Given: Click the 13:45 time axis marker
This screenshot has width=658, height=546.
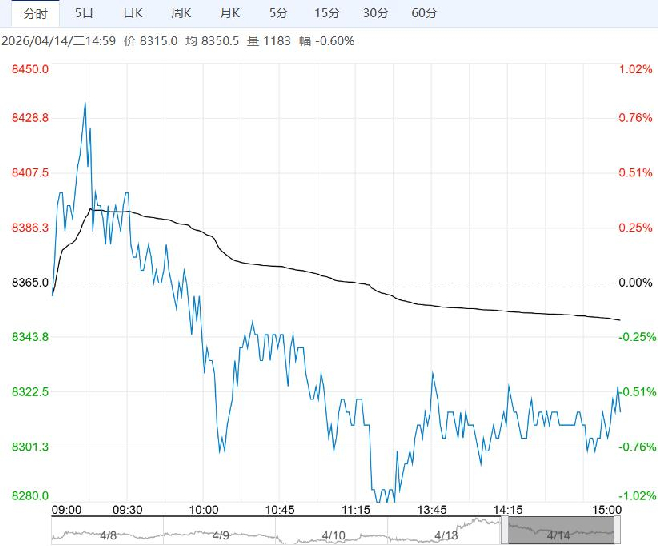Looking at the screenshot, I should pos(432,509).
